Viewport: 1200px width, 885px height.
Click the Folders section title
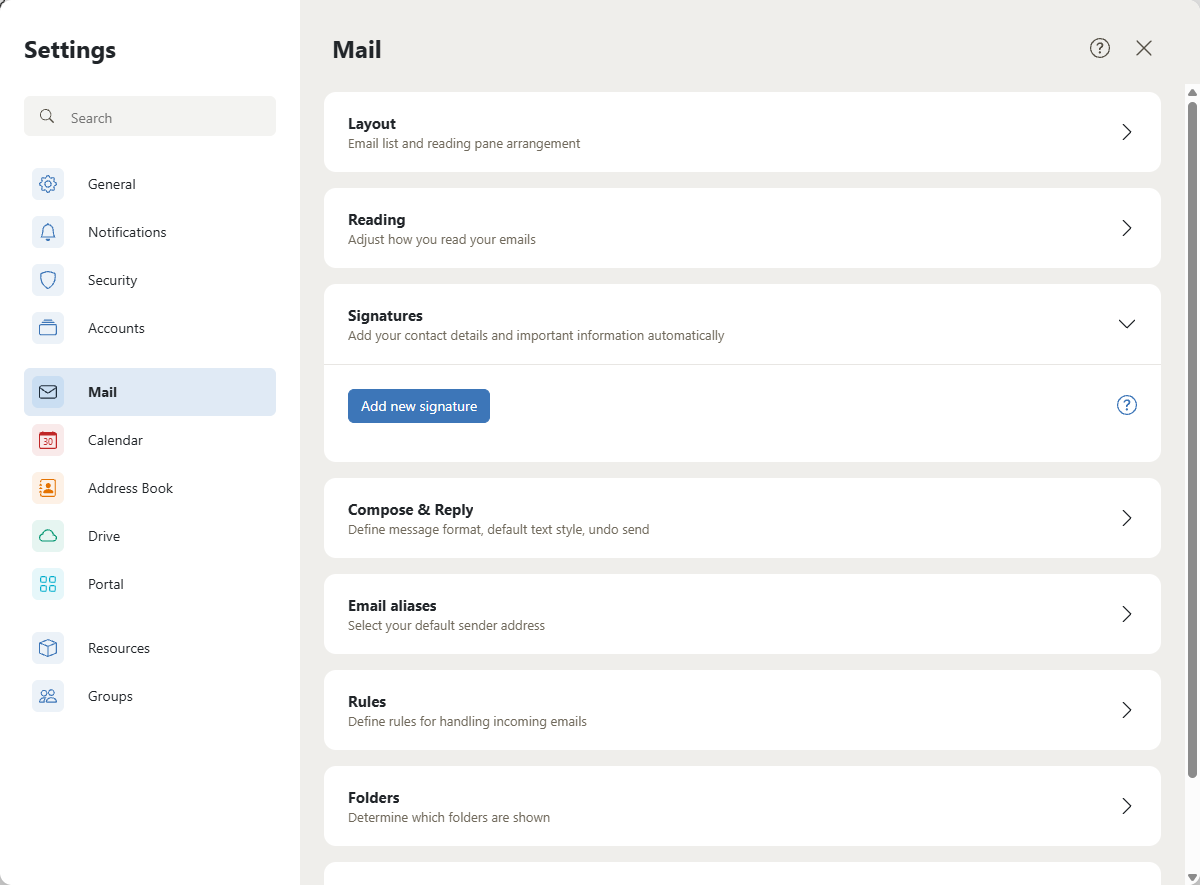[374, 798]
